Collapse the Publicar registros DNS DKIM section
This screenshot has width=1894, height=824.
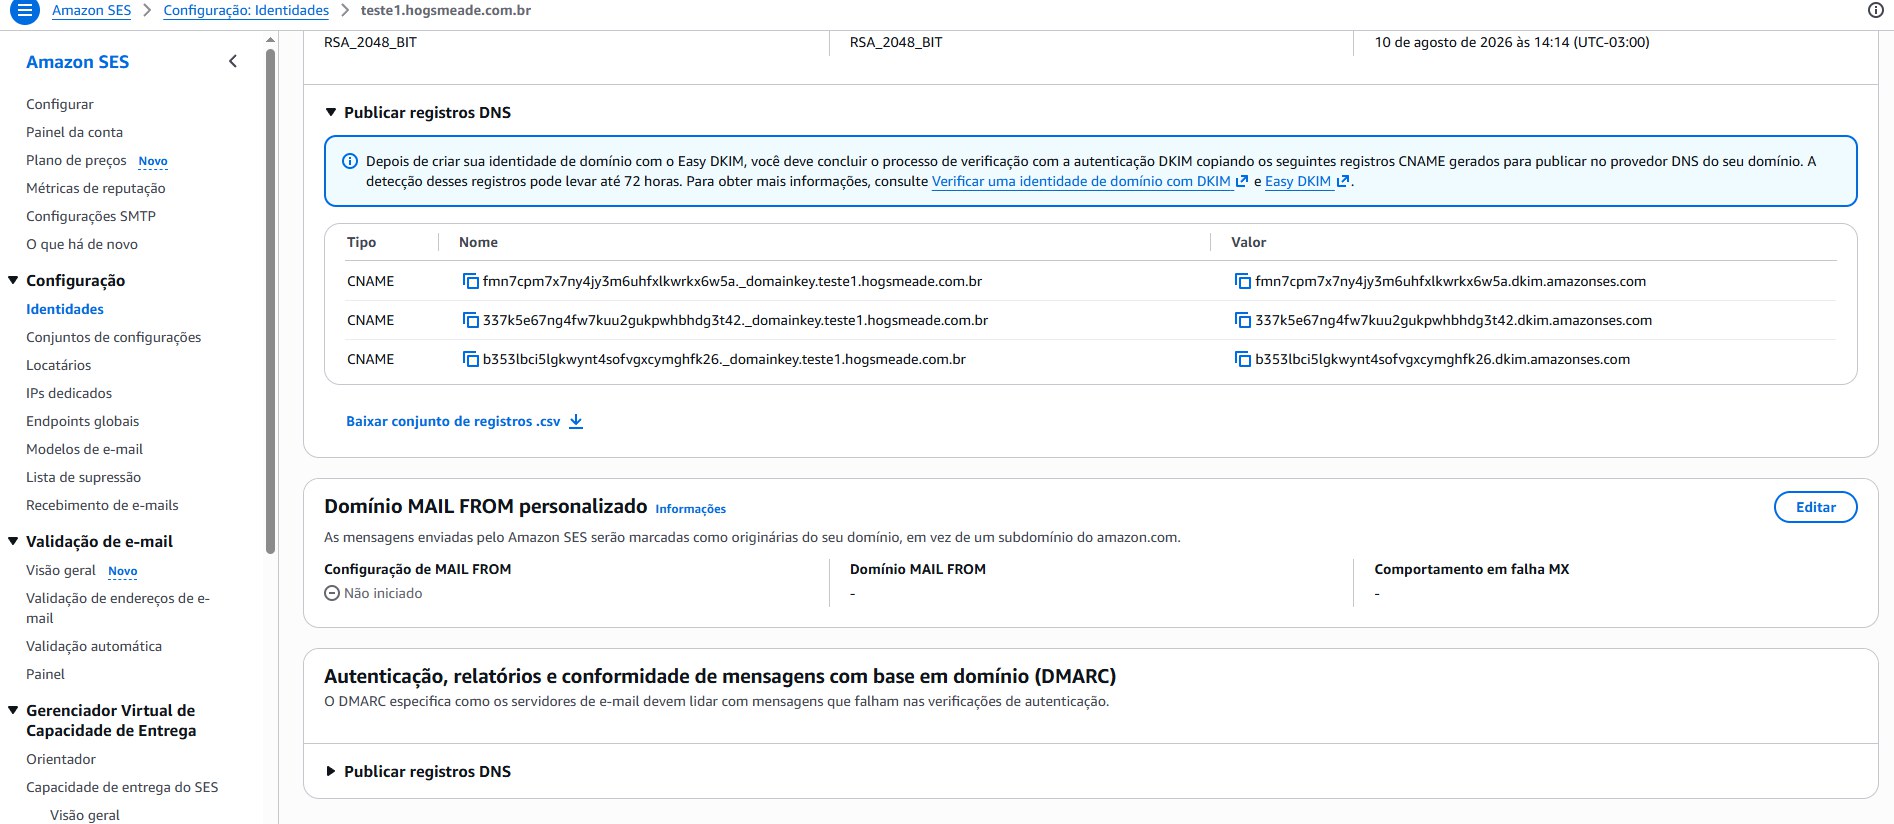point(331,113)
